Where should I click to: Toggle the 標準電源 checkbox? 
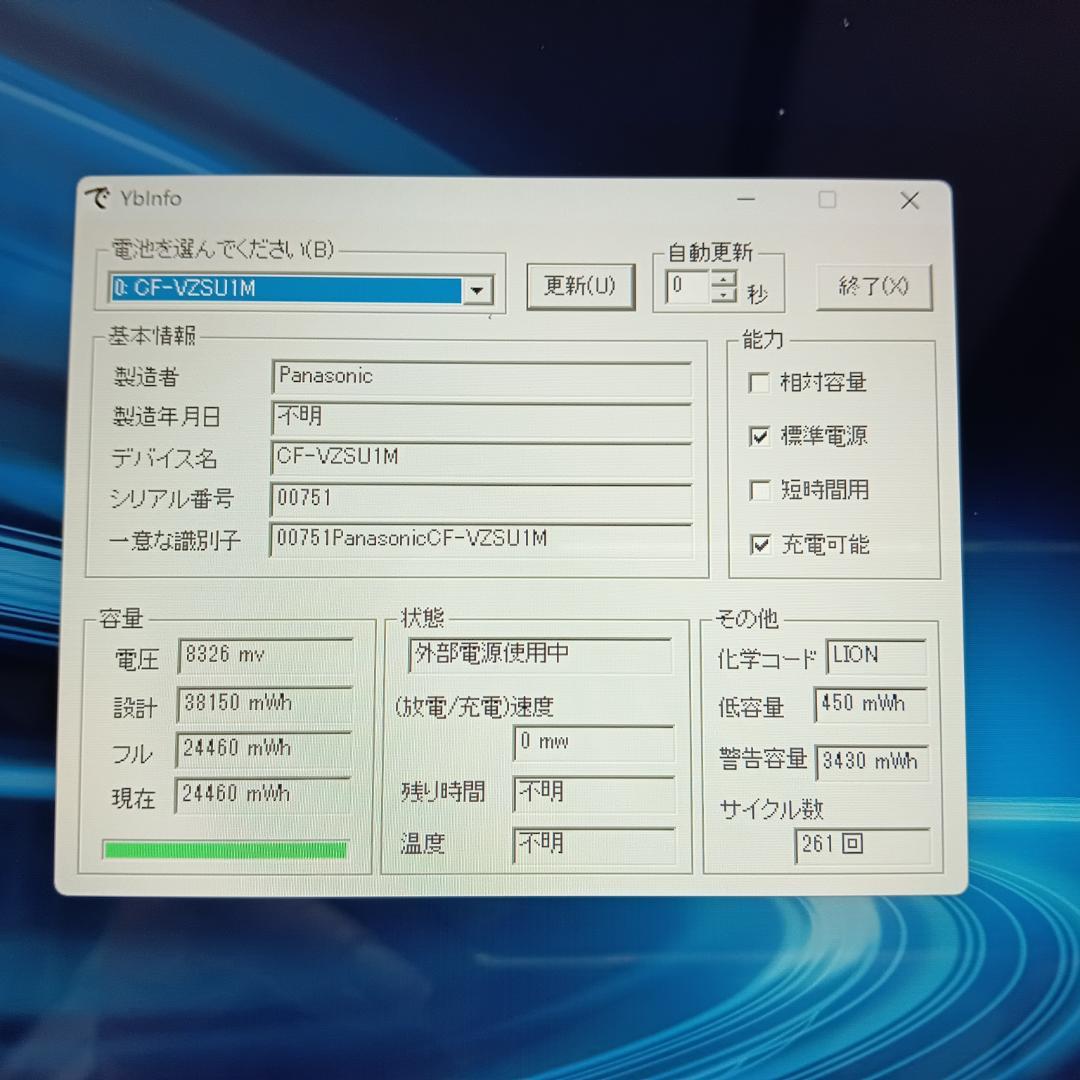[759, 436]
